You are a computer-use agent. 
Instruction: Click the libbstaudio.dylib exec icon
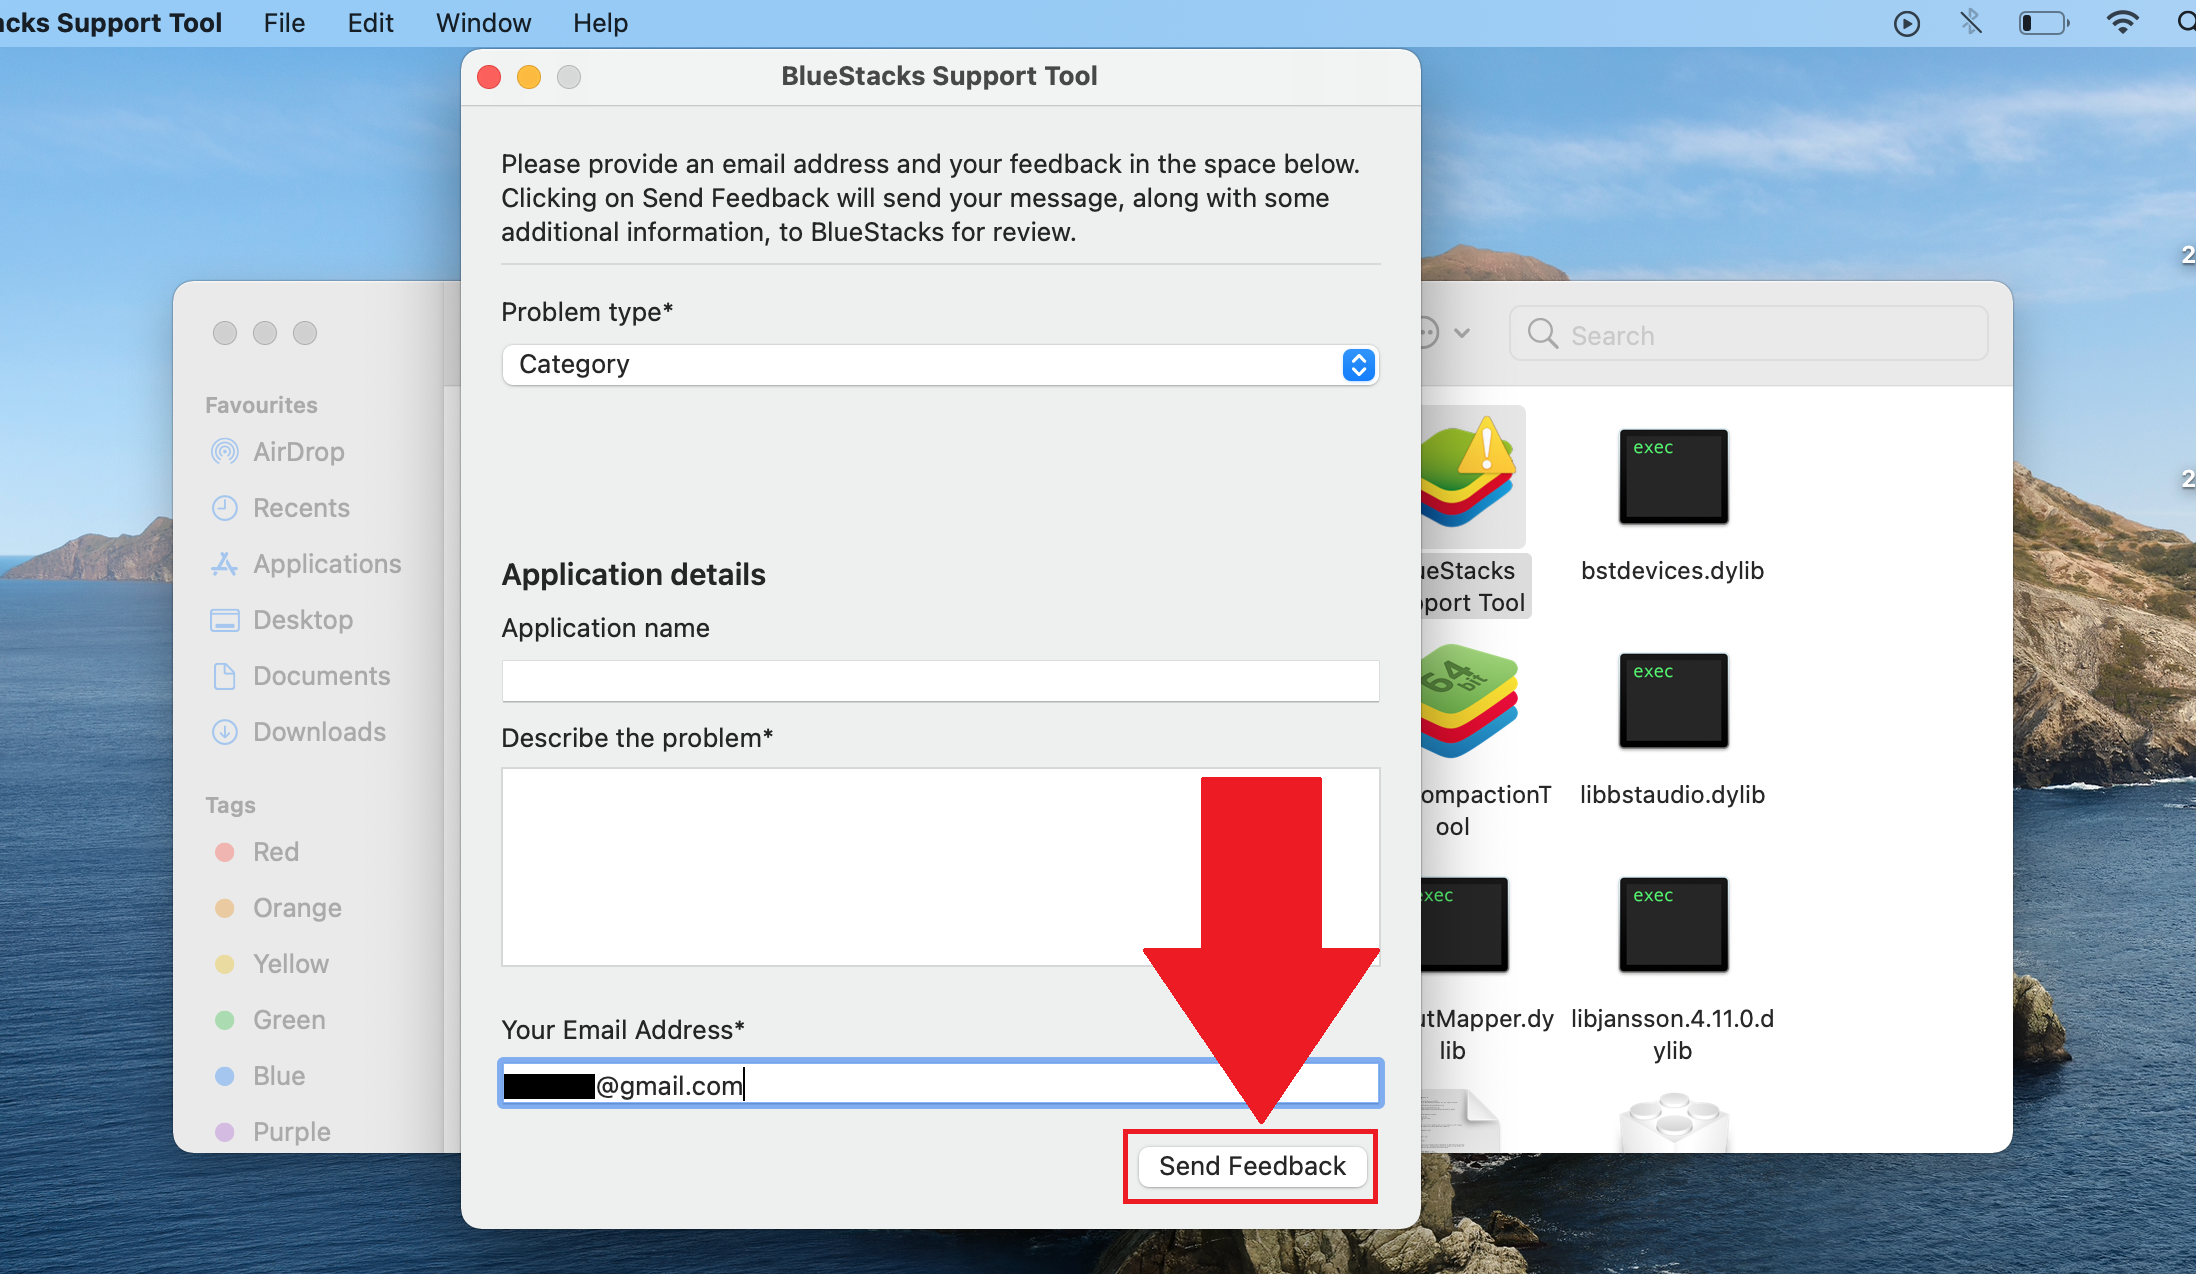[1668, 699]
